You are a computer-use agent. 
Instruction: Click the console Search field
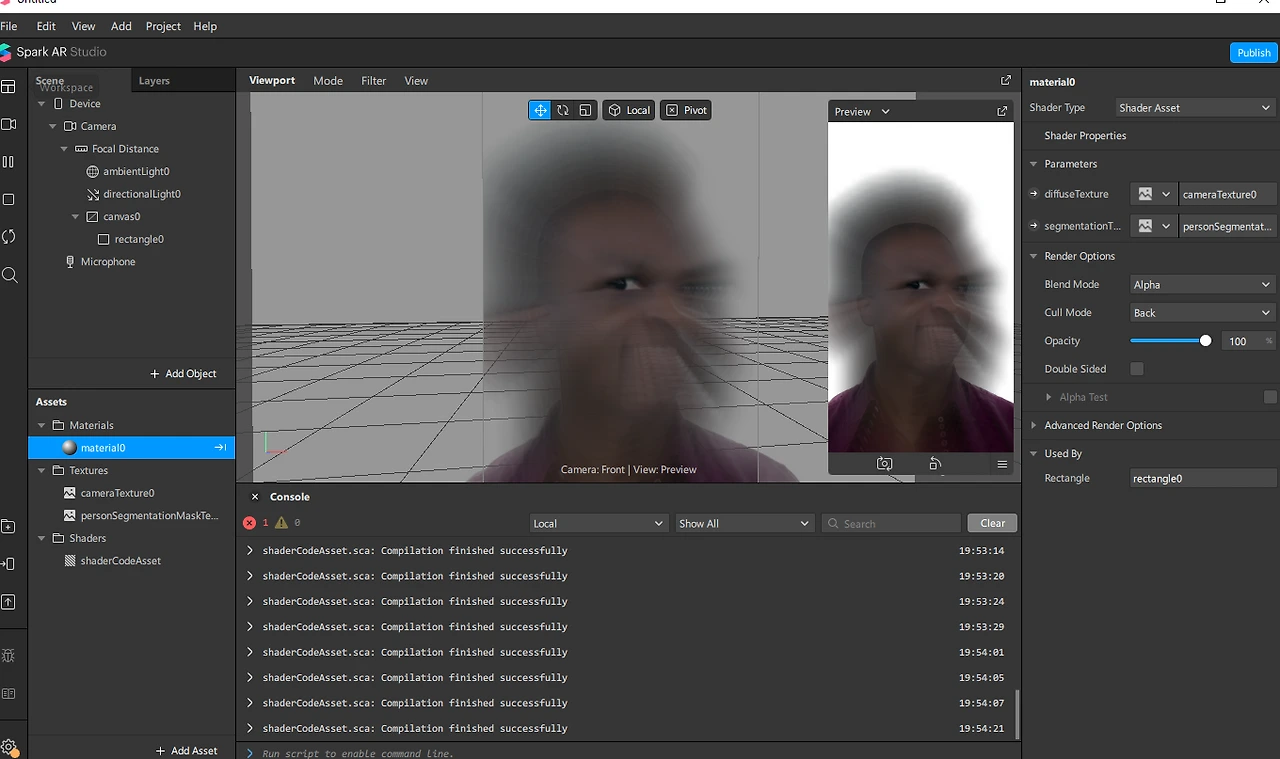click(x=892, y=523)
